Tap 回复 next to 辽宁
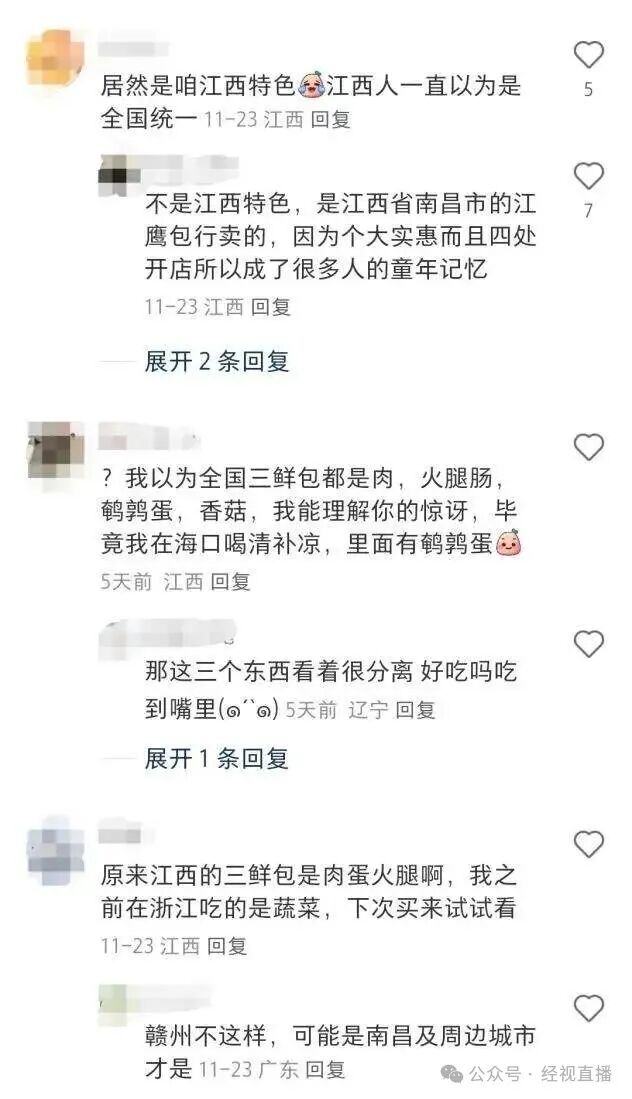The height and width of the screenshot is (1099, 632). pyautogui.click(x=415, y=710)
